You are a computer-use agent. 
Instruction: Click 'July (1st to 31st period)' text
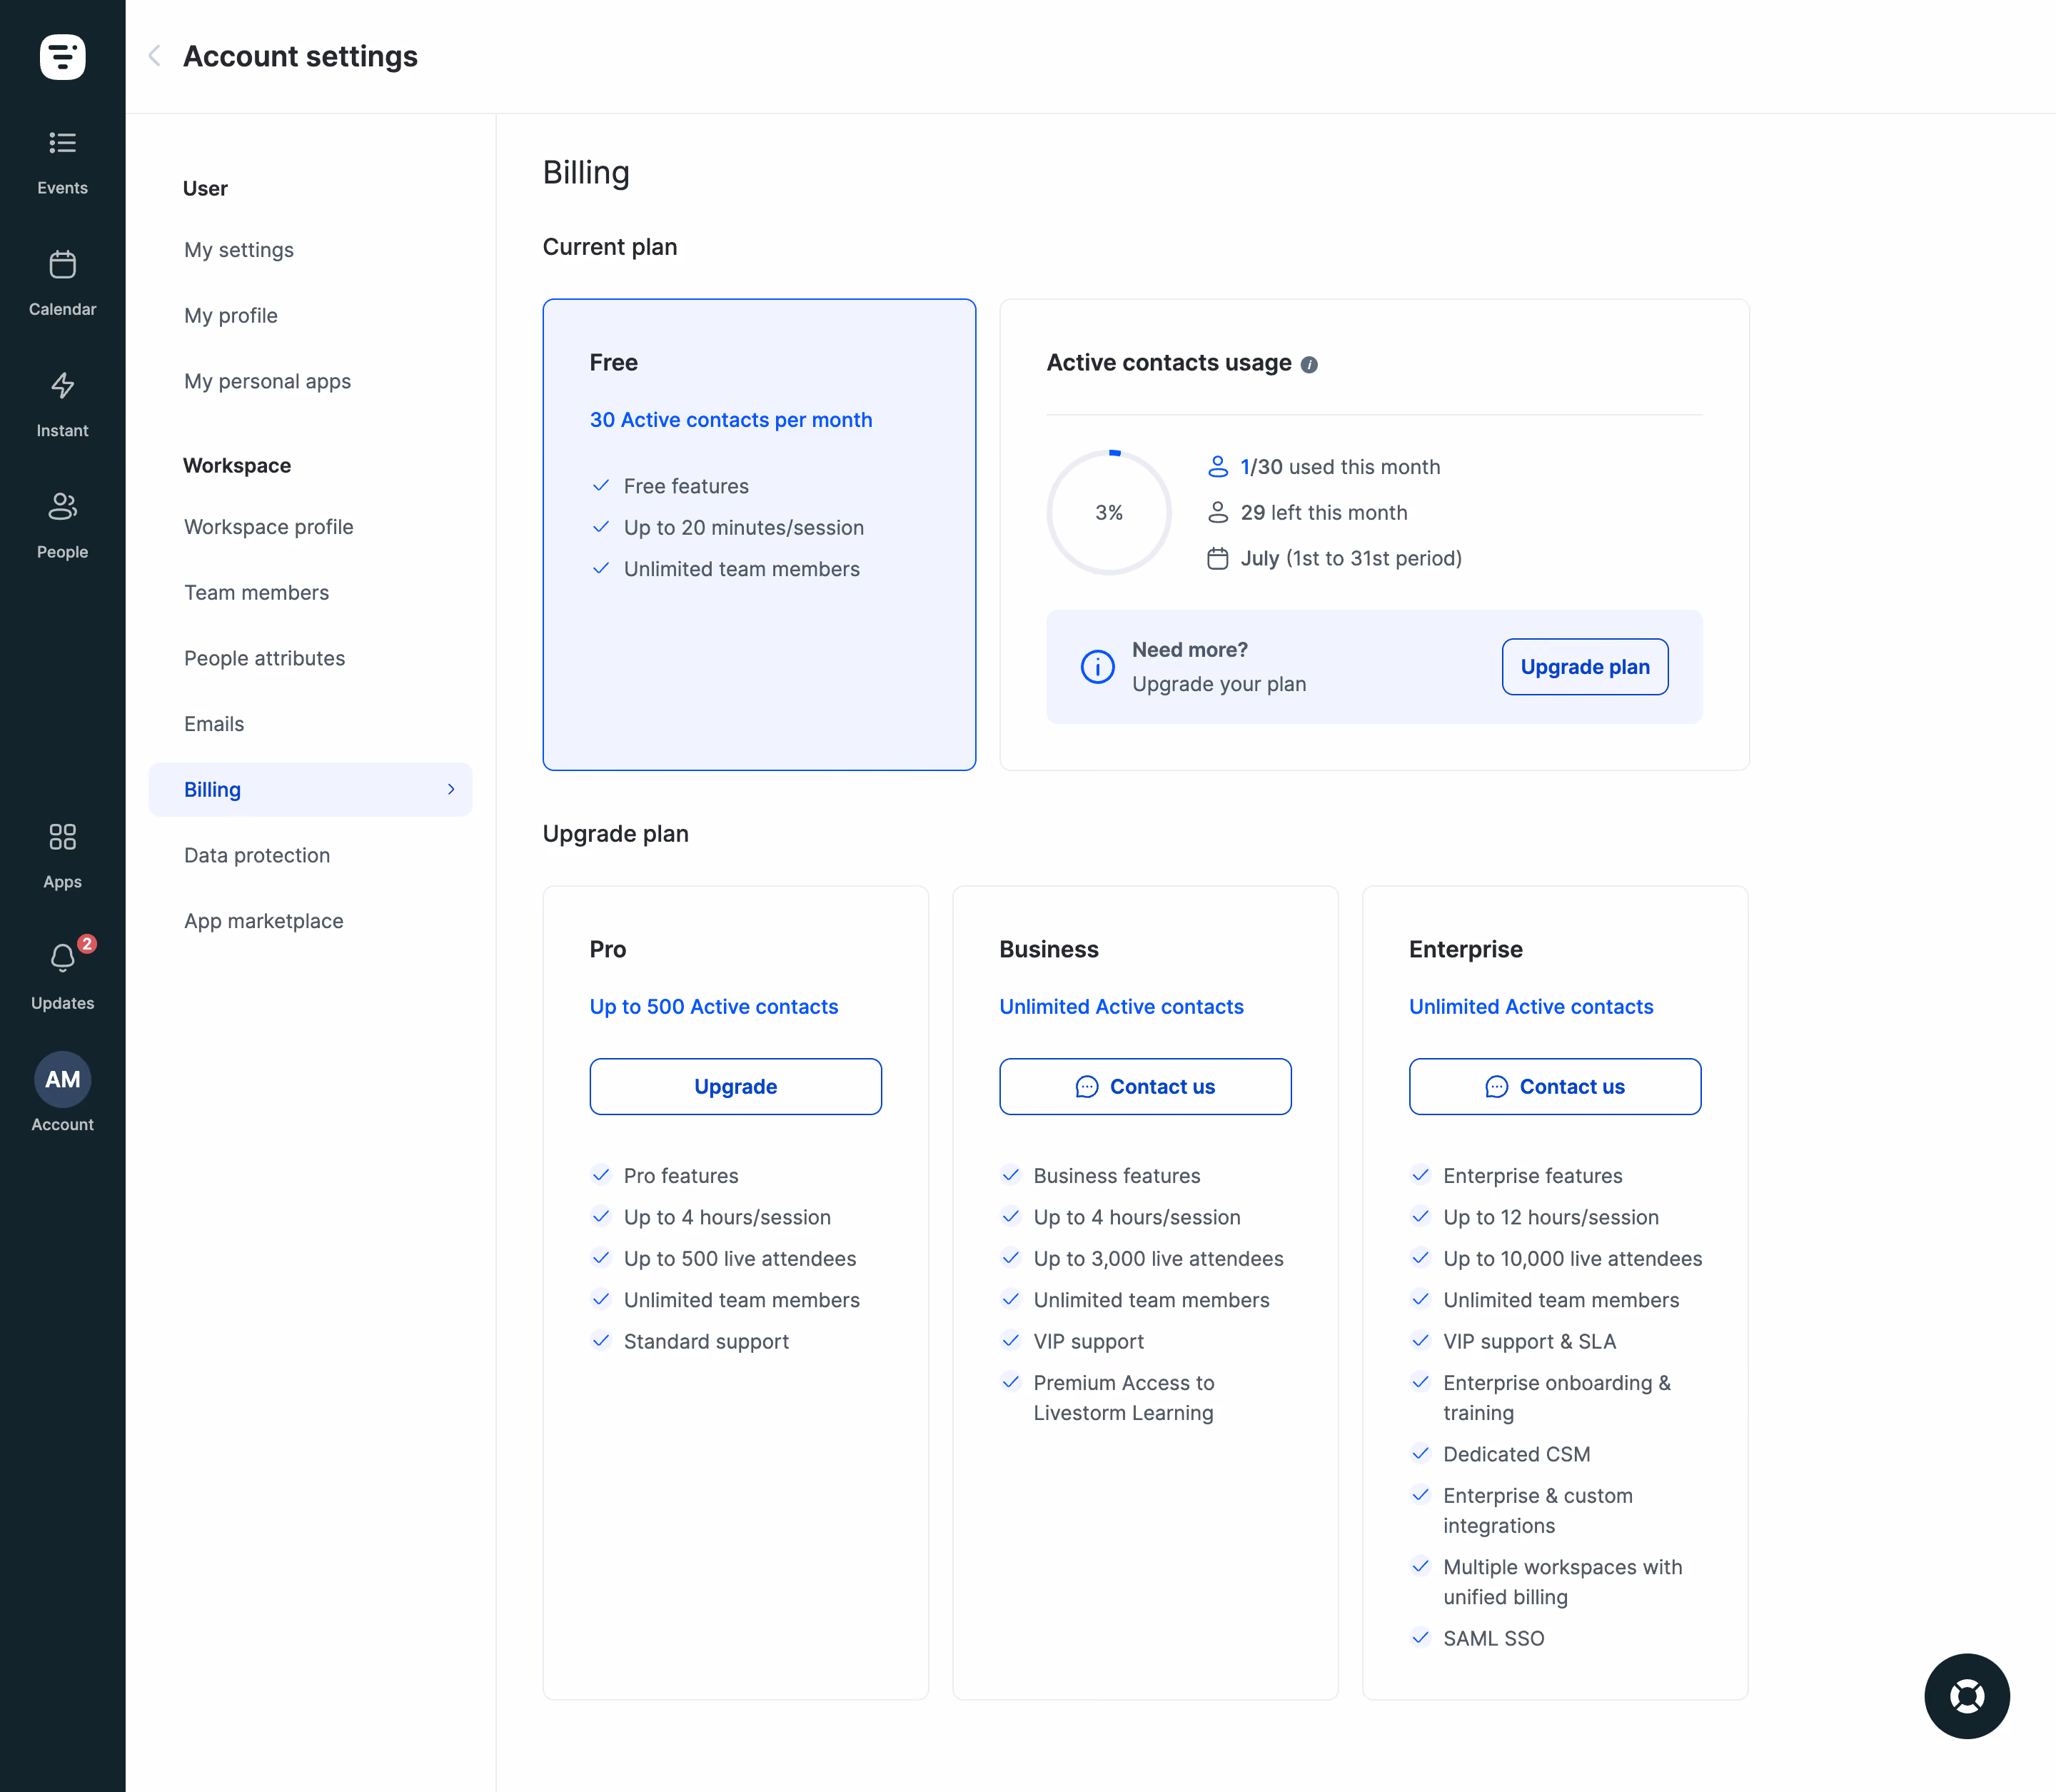1351,558
